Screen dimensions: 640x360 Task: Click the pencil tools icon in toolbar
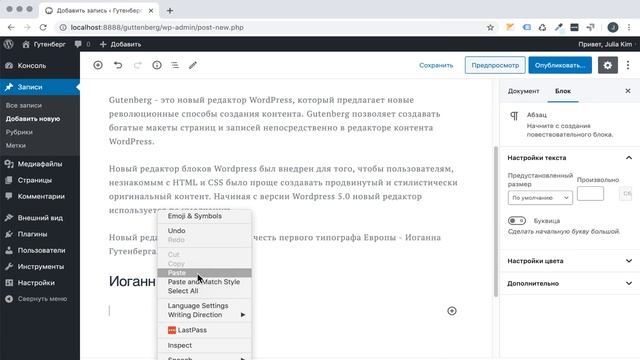[x=193, y=65]
